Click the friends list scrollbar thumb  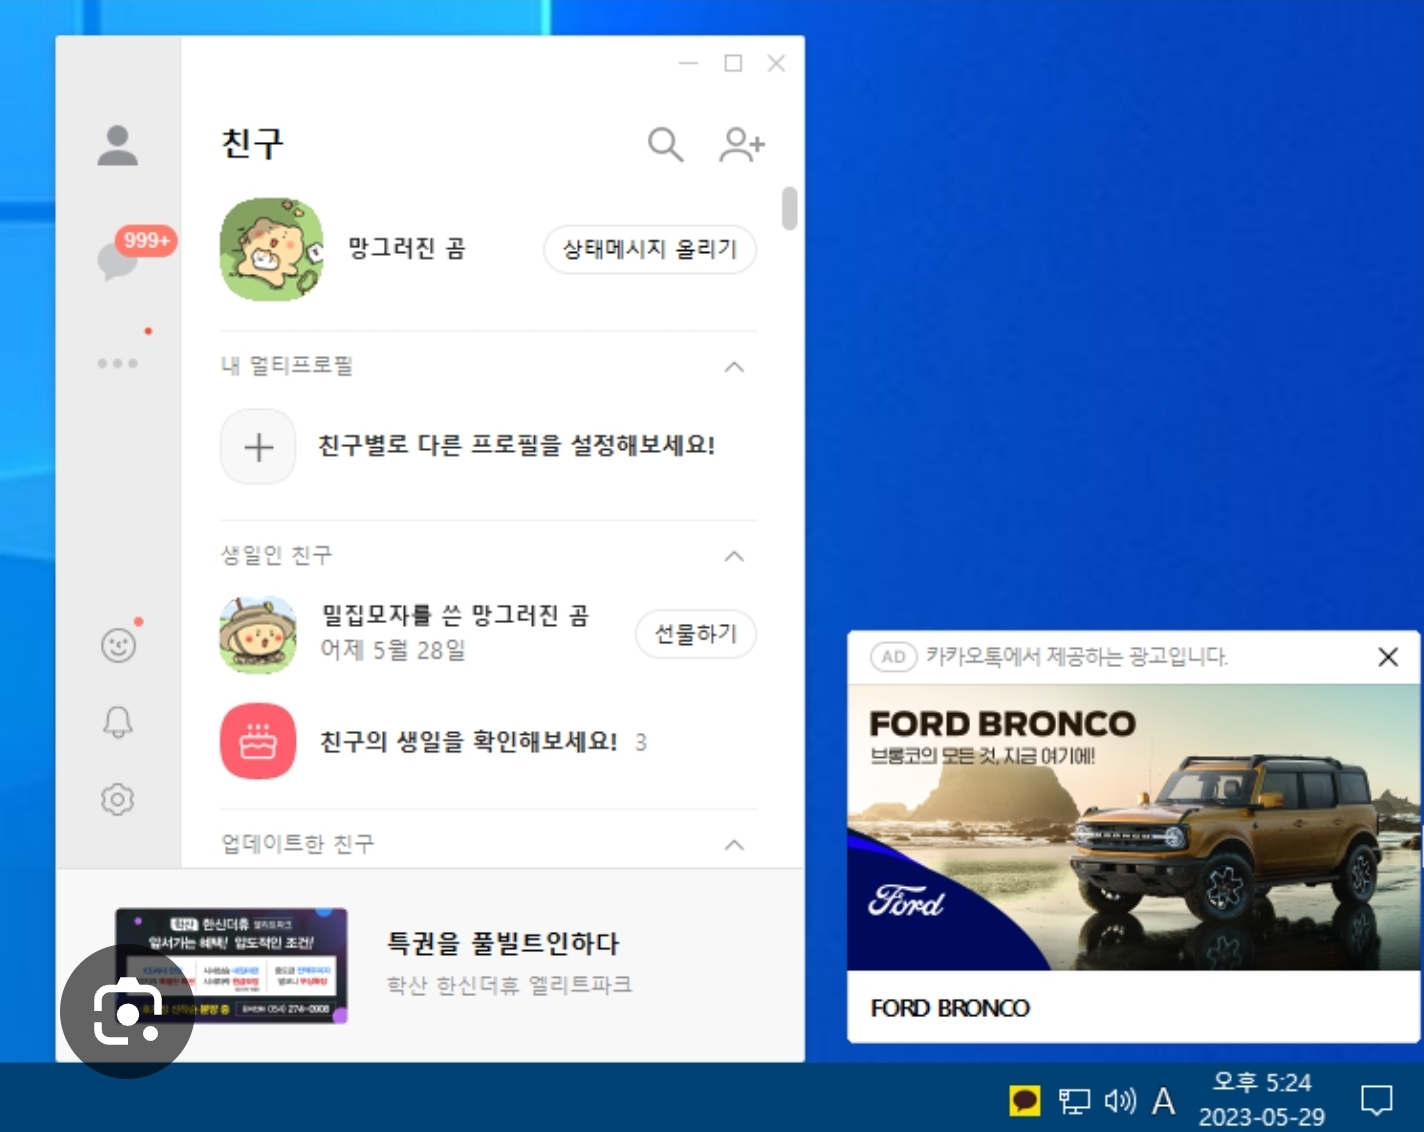[790, 208]
